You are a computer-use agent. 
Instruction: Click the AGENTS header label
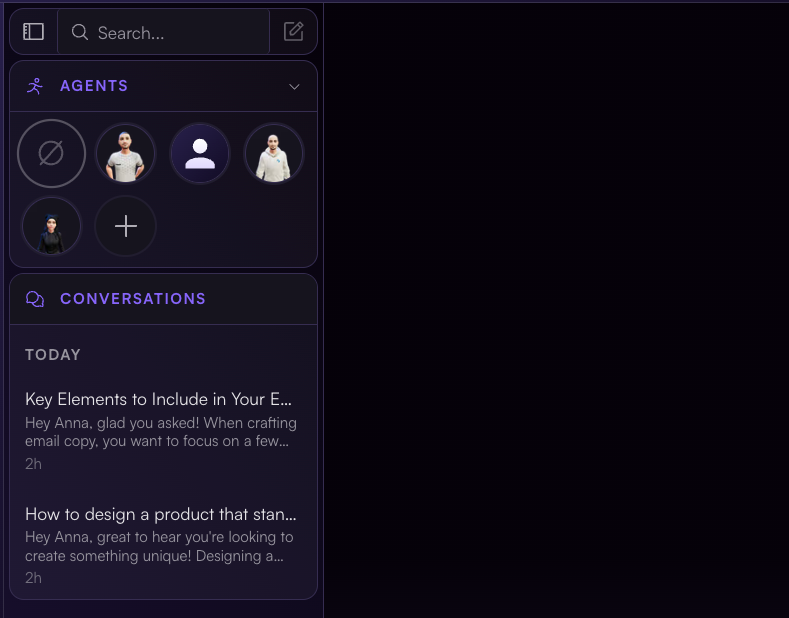pos(94,86)
